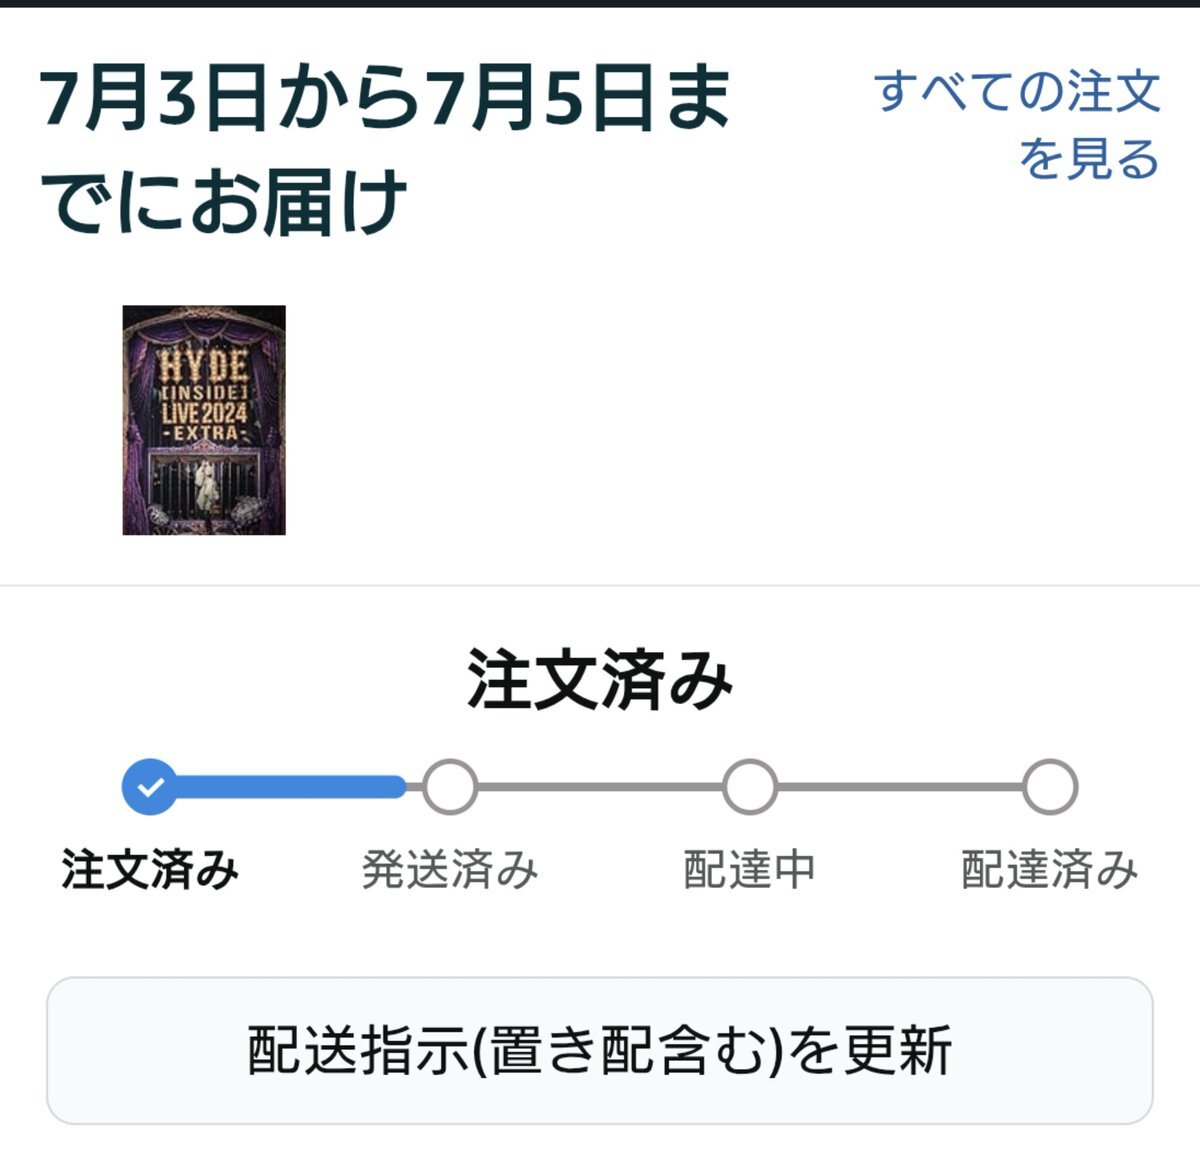Tap the 配送指示(置き配含む)を更新 button

coord(600,1050)
